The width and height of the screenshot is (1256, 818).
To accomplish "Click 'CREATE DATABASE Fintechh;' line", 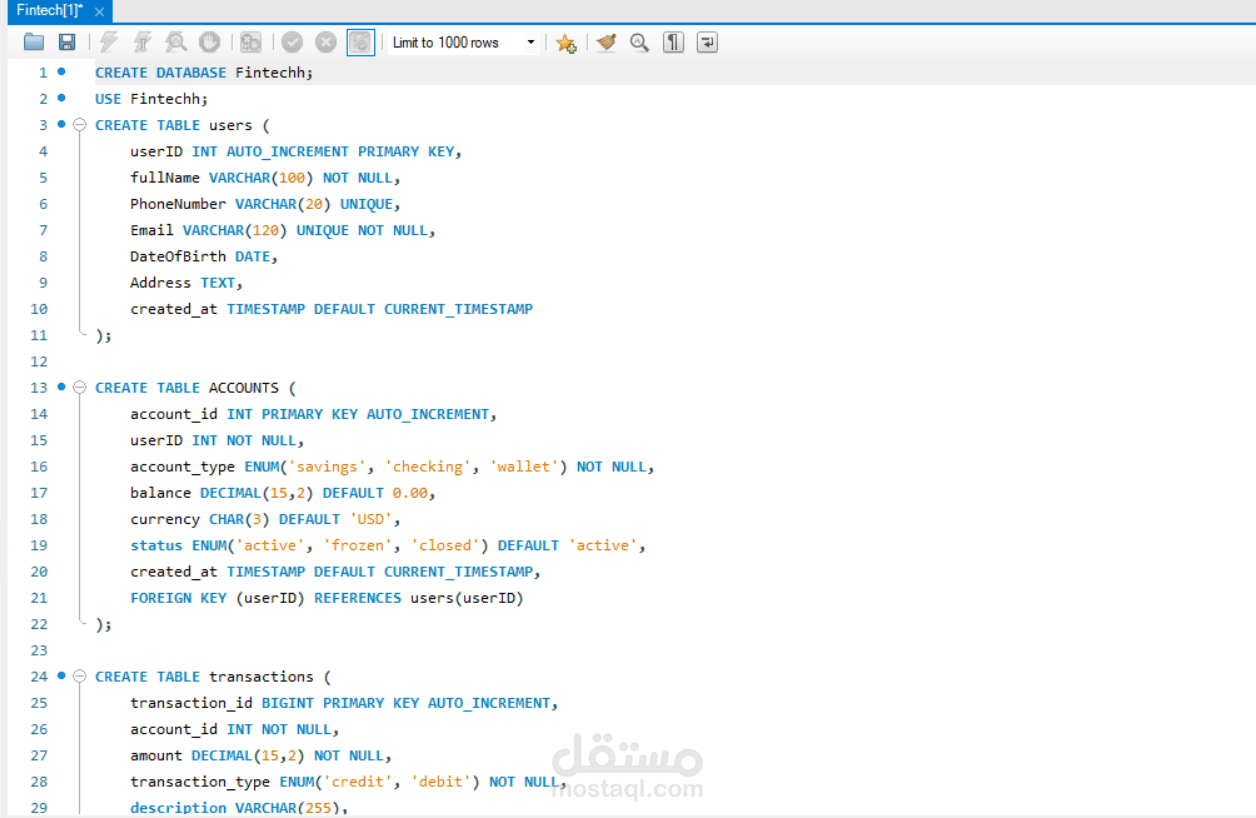I will click(204, 73).
